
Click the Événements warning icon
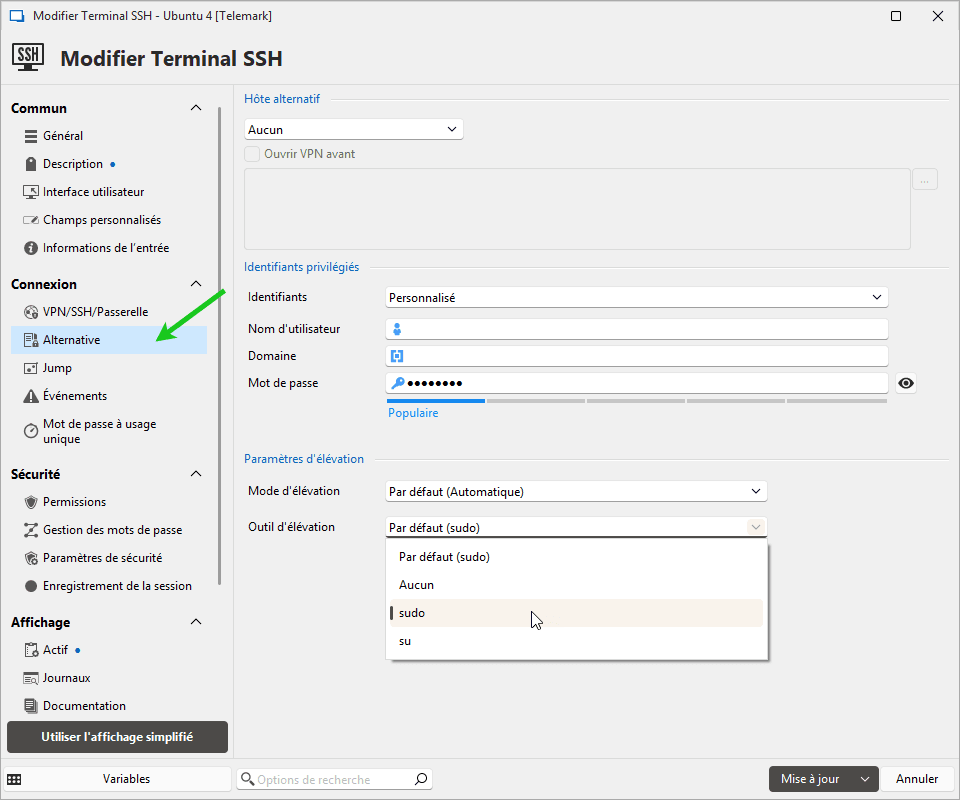click(31, 396)
